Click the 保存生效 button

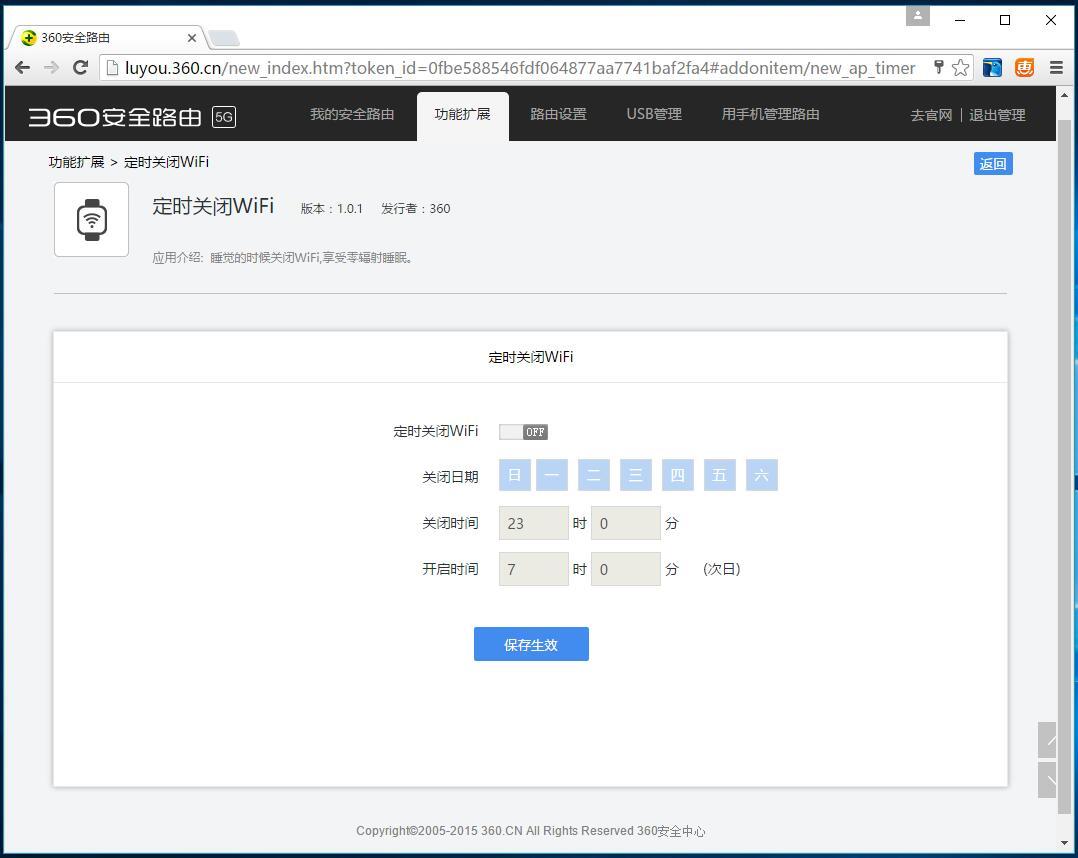[x=531, y=644]
